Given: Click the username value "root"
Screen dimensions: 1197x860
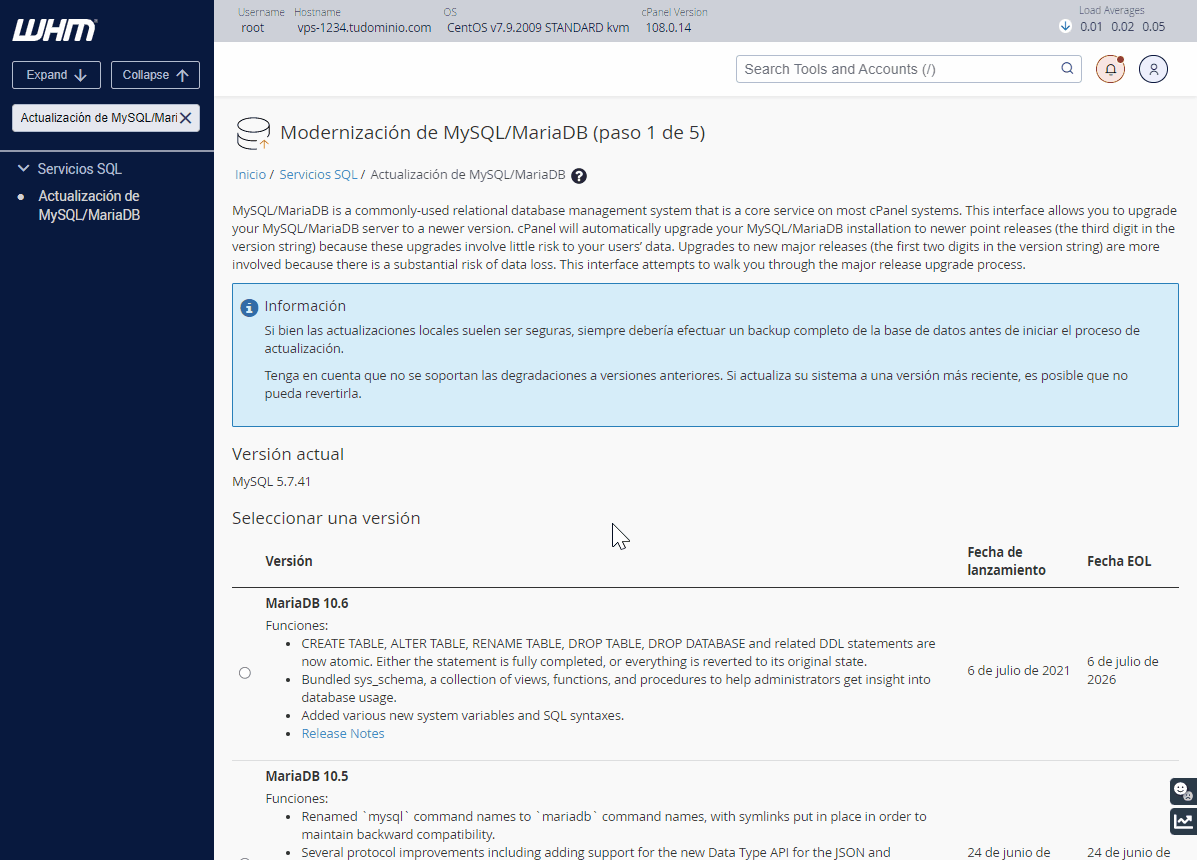Looking at the screenshot, I should point(252,27).
